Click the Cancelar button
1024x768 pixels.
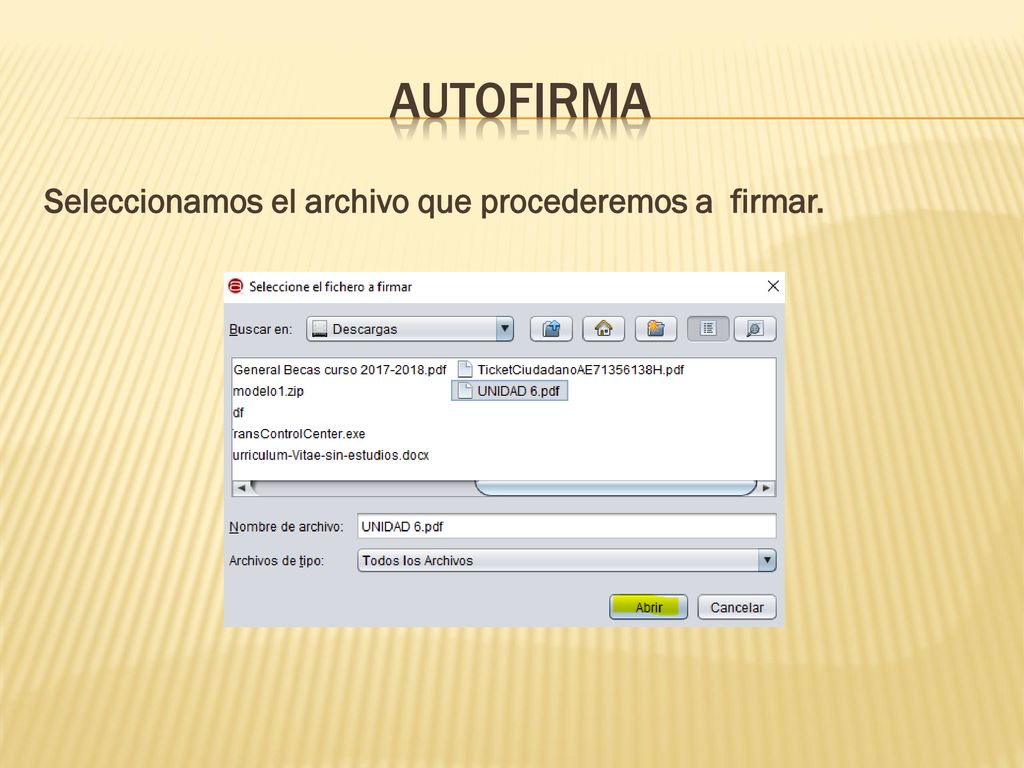737,607
